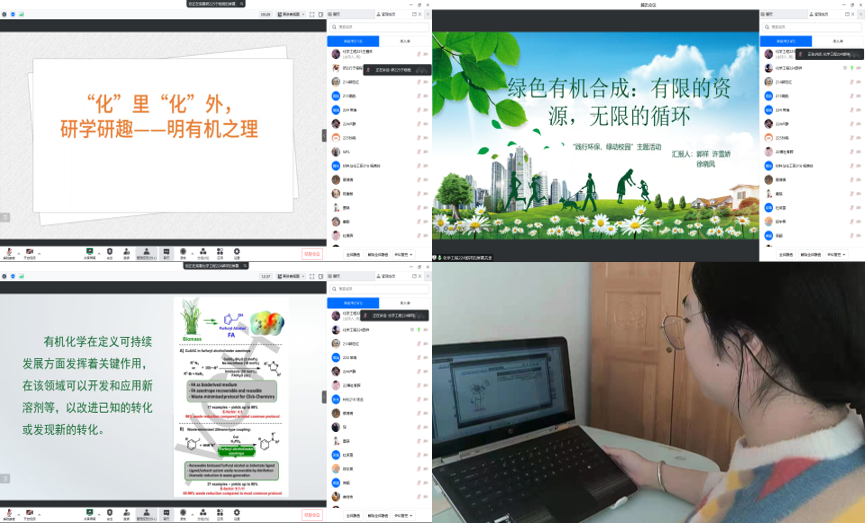Click Unmute All button in top-right member panel

click(x=809, y=255)
